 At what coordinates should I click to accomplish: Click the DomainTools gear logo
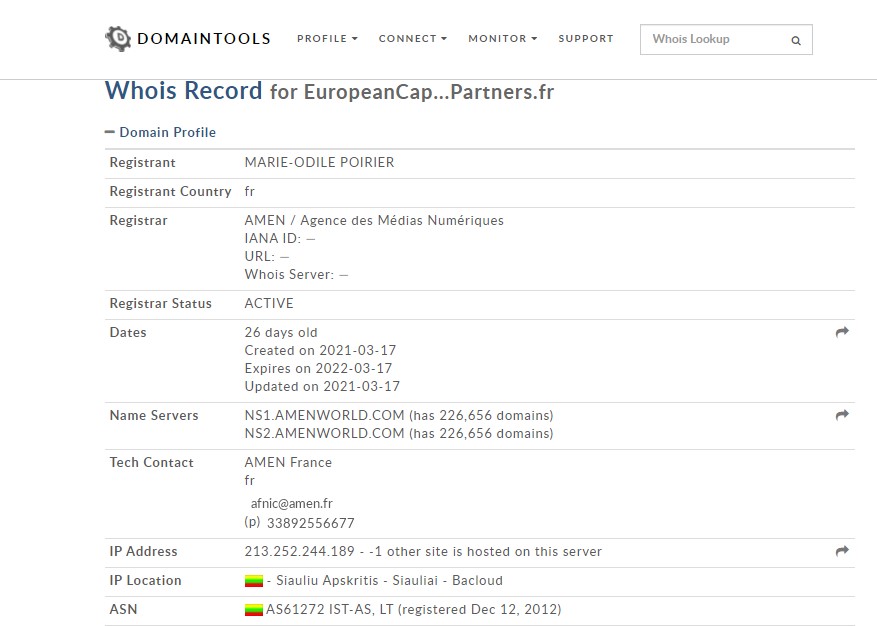click(117, 38)
